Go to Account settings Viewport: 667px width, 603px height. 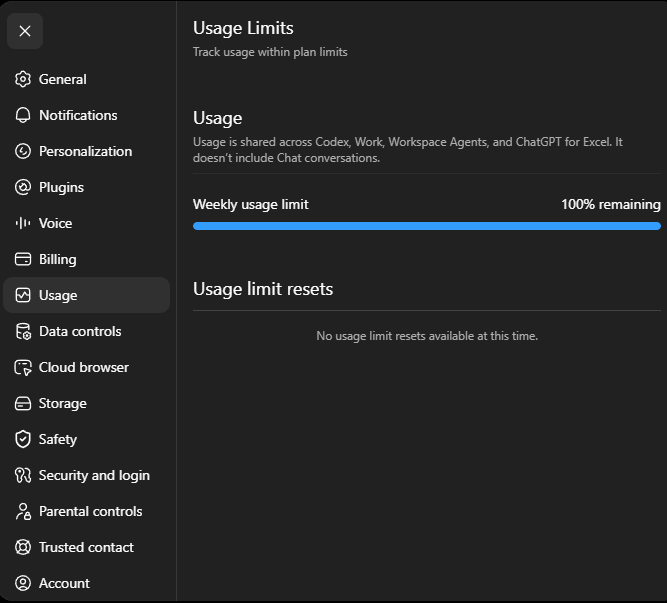coord(86,583)
